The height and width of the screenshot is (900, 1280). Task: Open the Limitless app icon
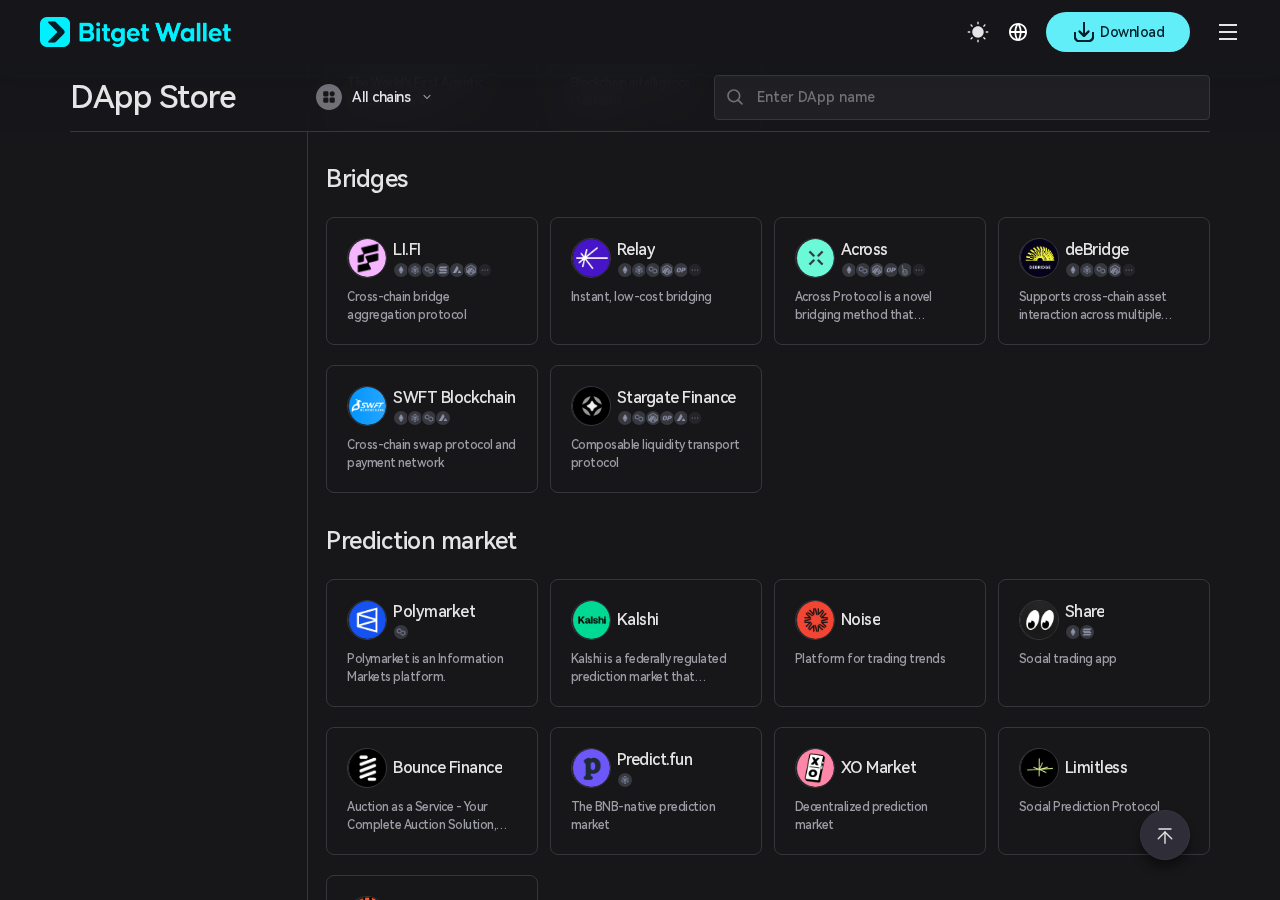point(1039,768)
